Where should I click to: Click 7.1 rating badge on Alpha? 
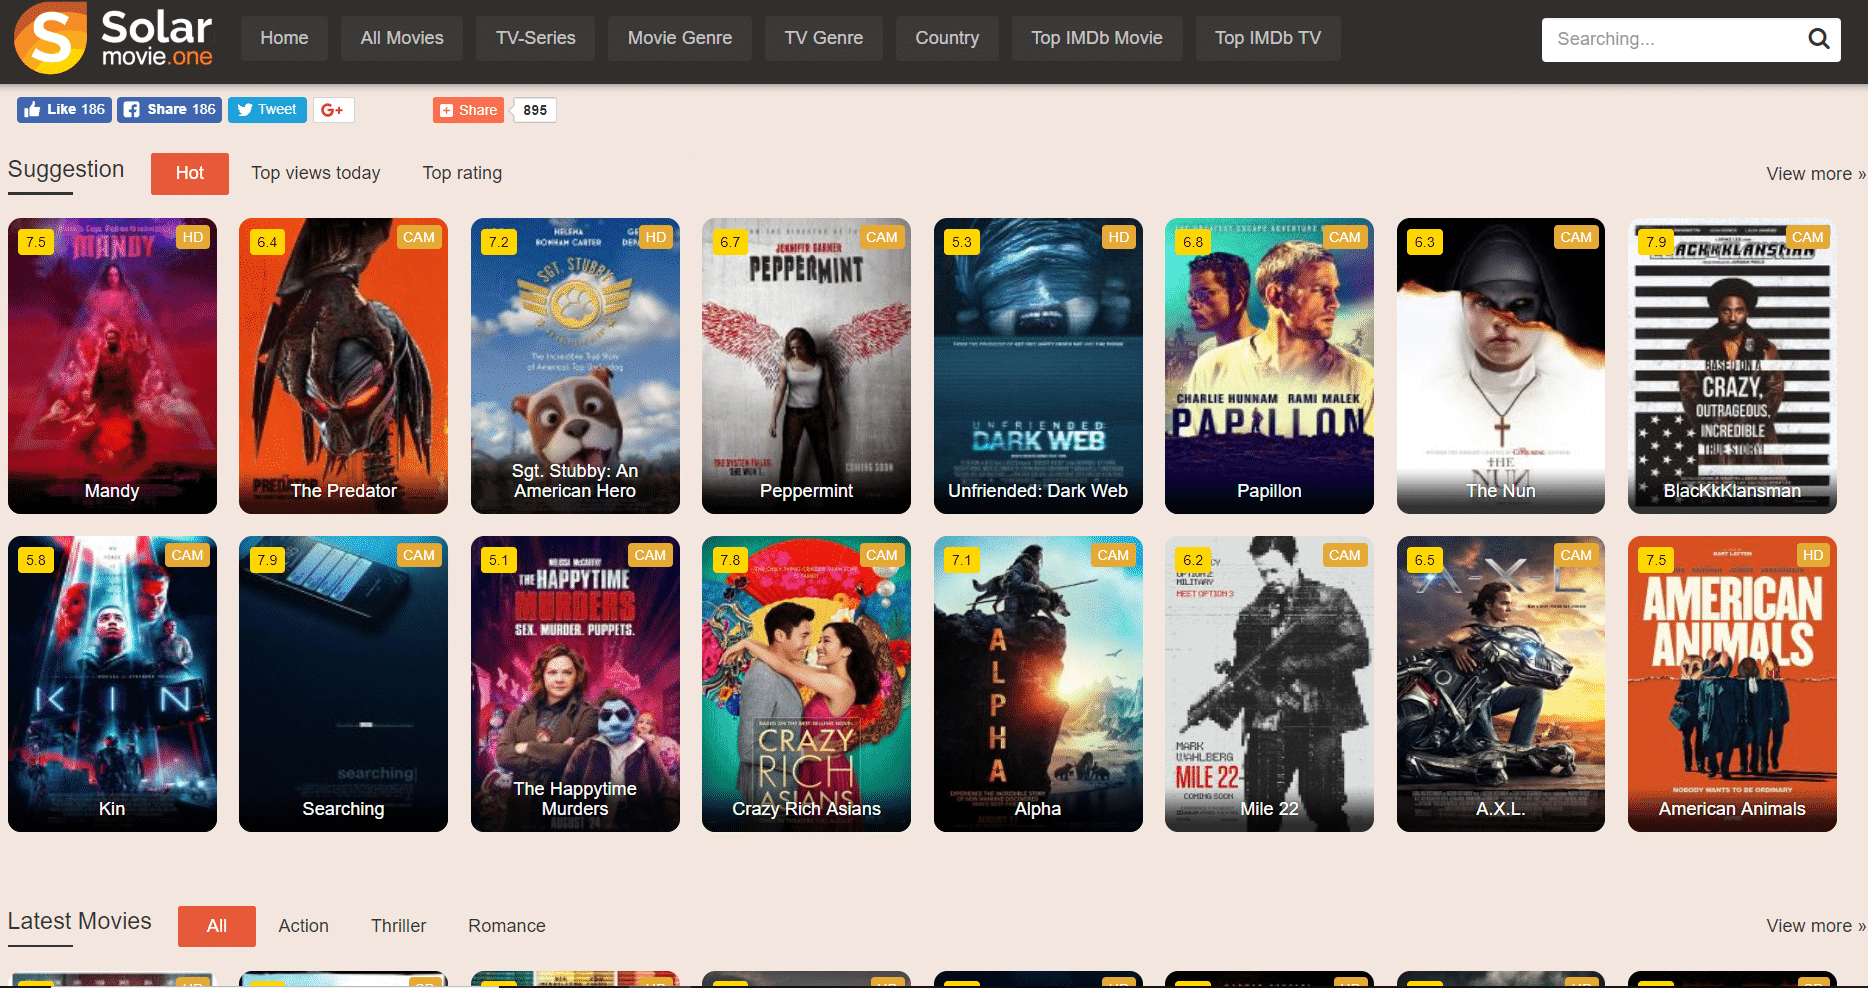click(962, 560)
